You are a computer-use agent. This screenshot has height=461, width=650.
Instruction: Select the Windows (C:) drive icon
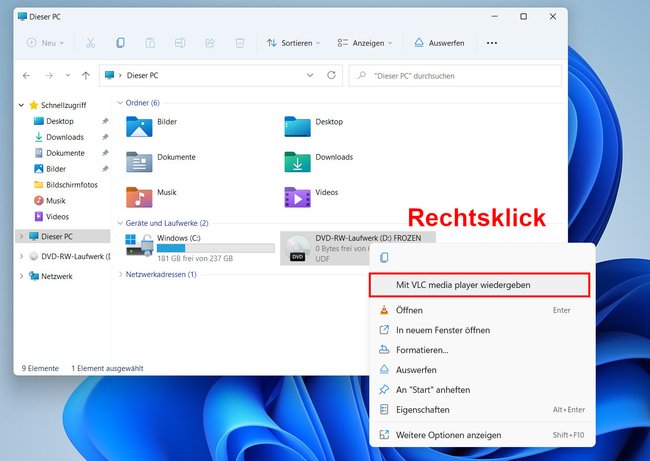tap(140, 245)
